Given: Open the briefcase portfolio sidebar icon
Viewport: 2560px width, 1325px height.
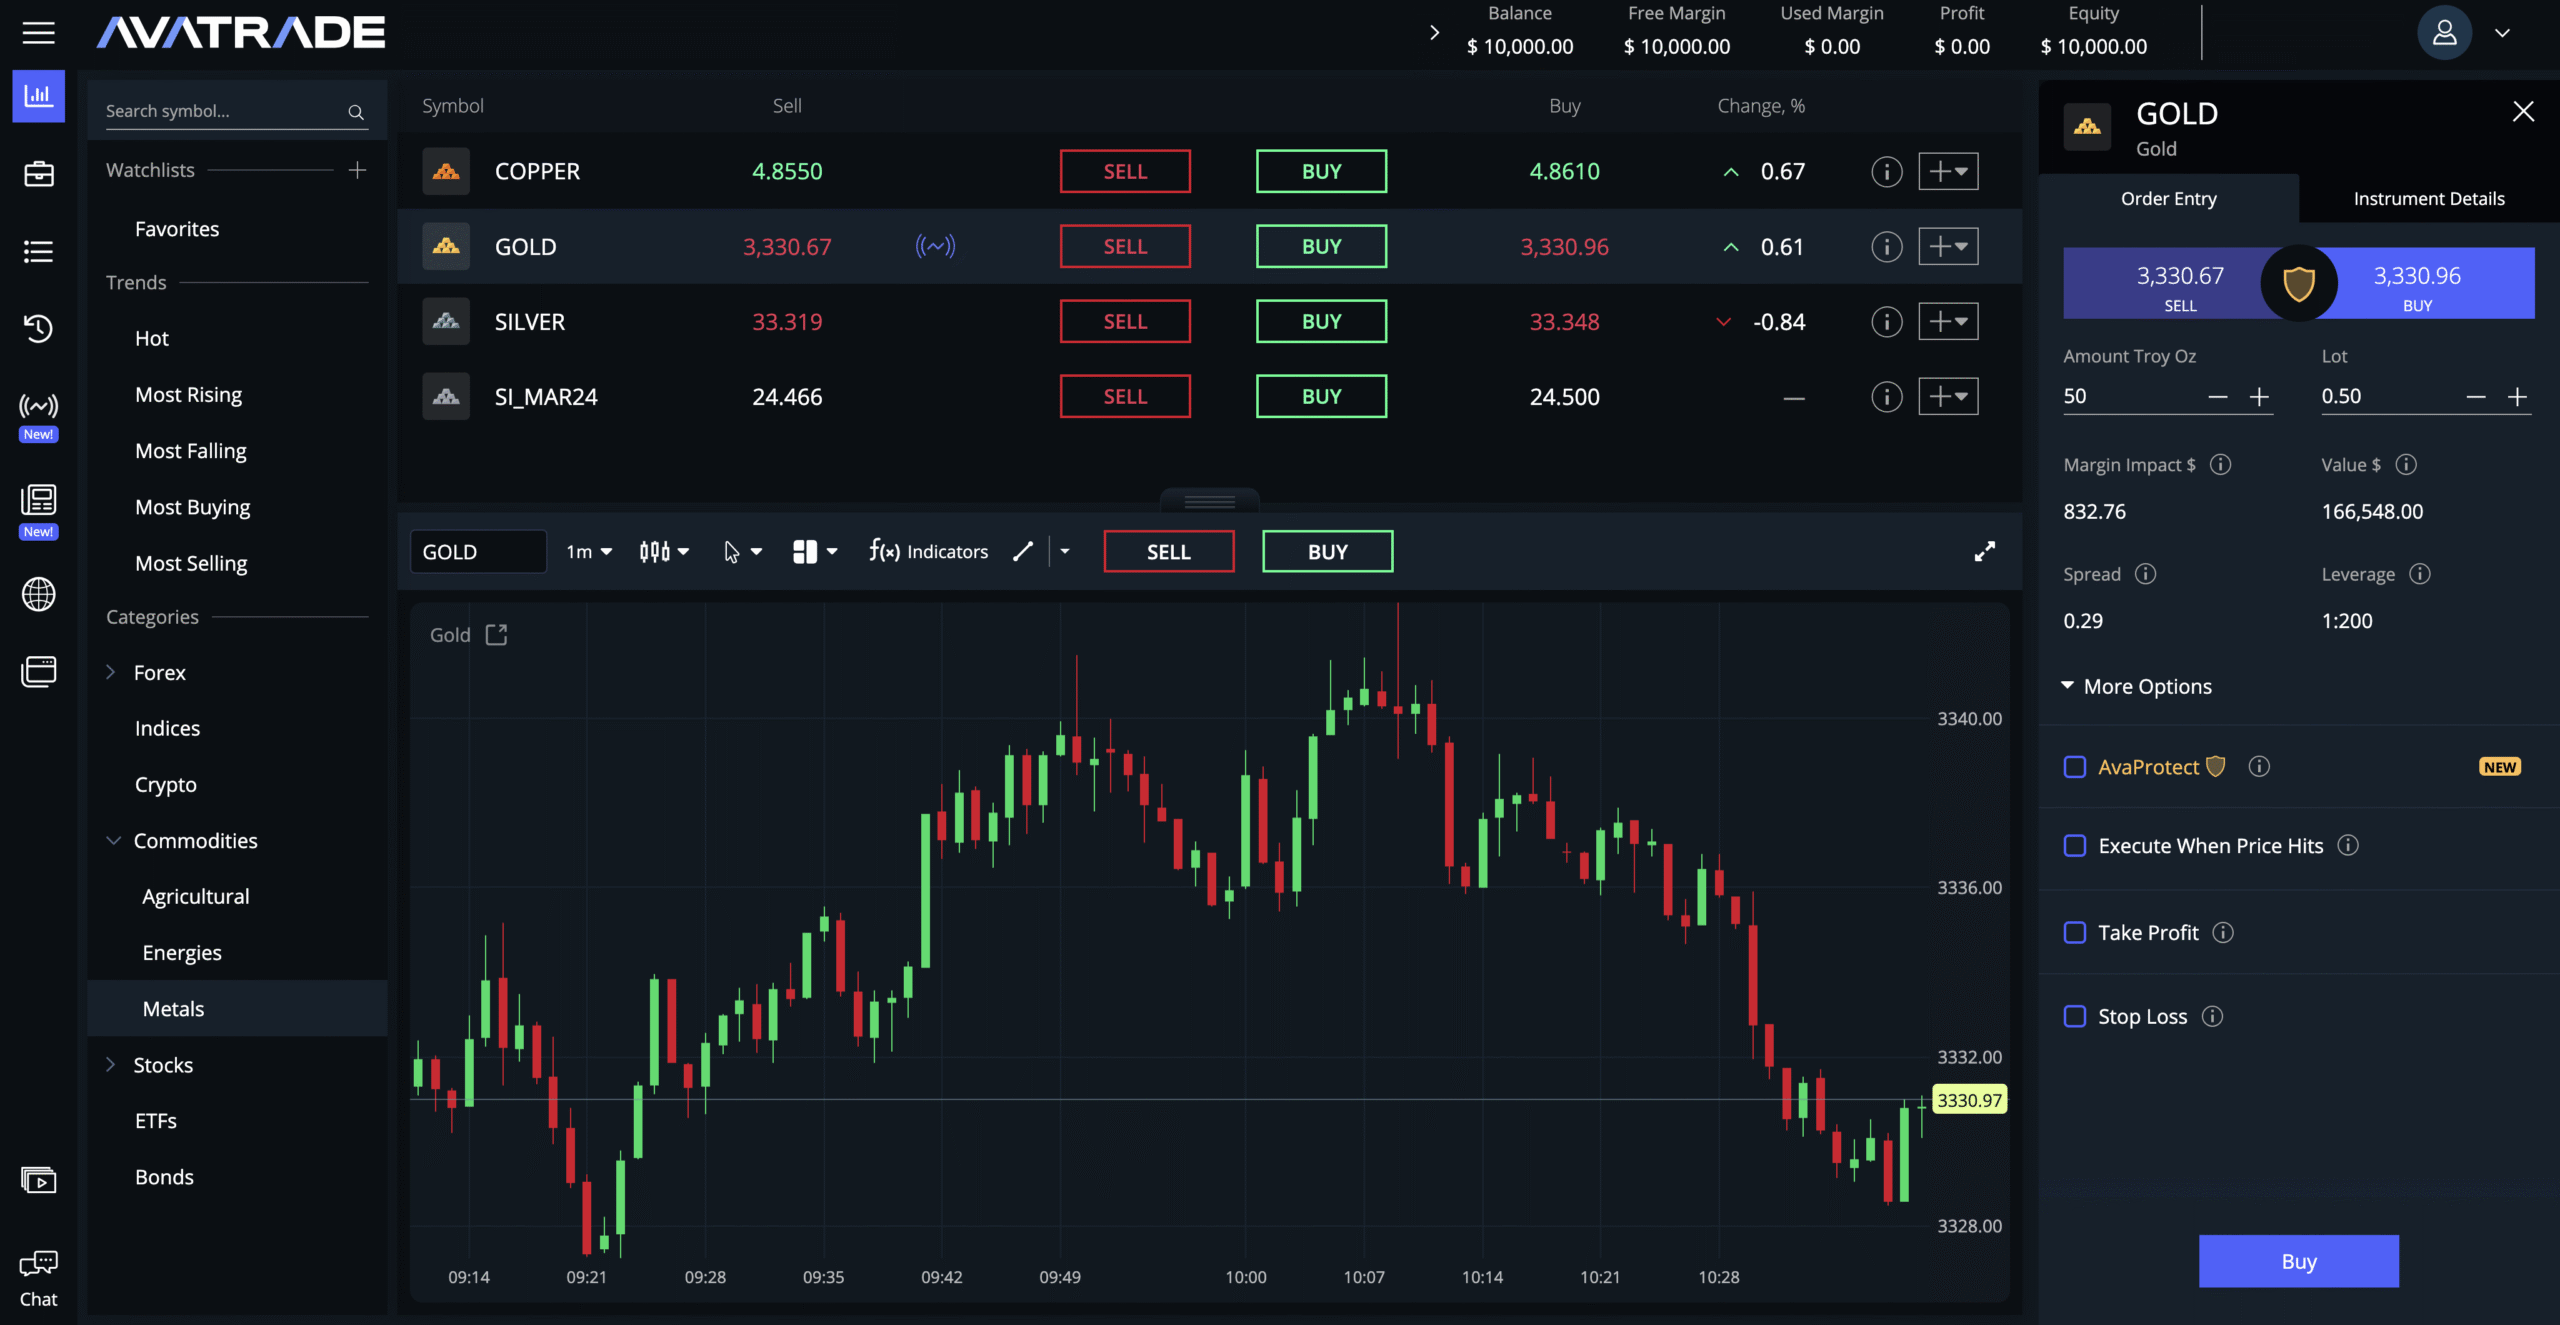Looking at the screenshot, I should click(x=38, y=174).
